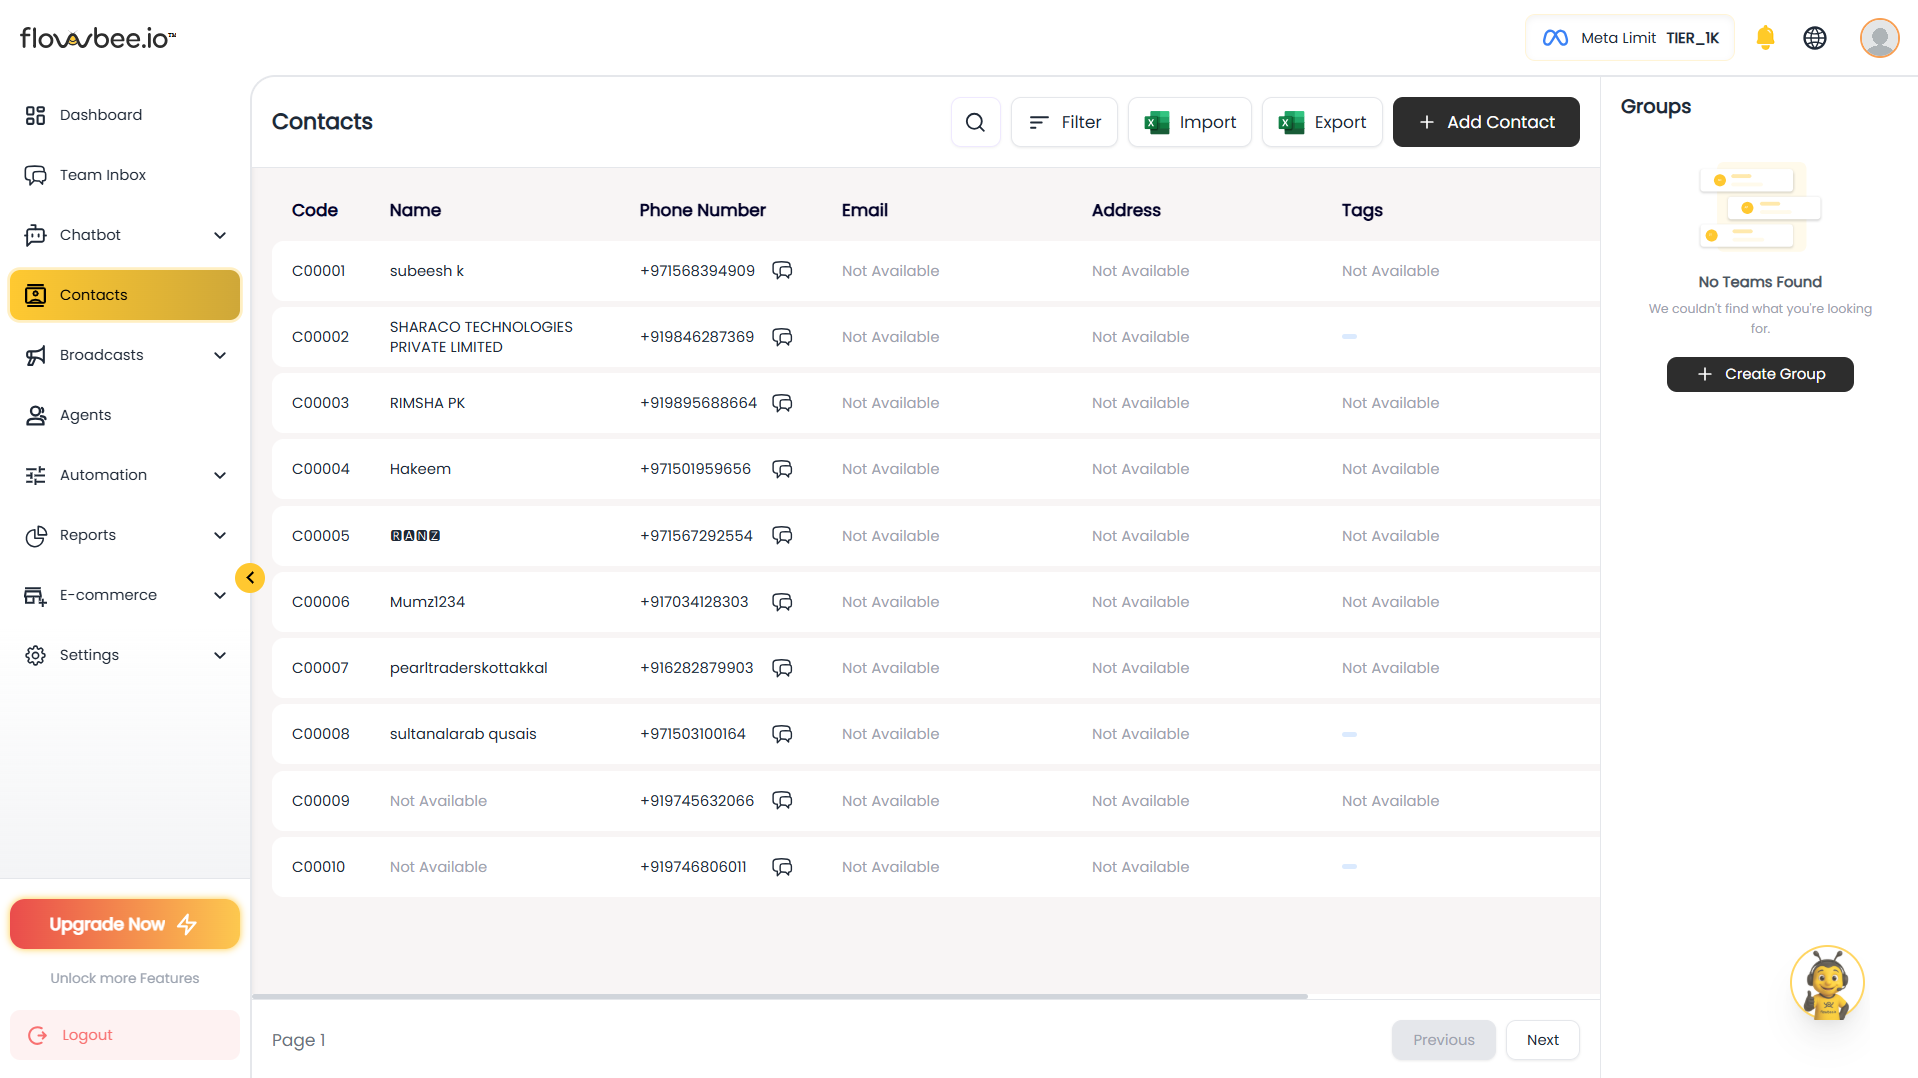Click the Reports pie chart icon
1918x1078 pixels.
click(x=36, y=535)
